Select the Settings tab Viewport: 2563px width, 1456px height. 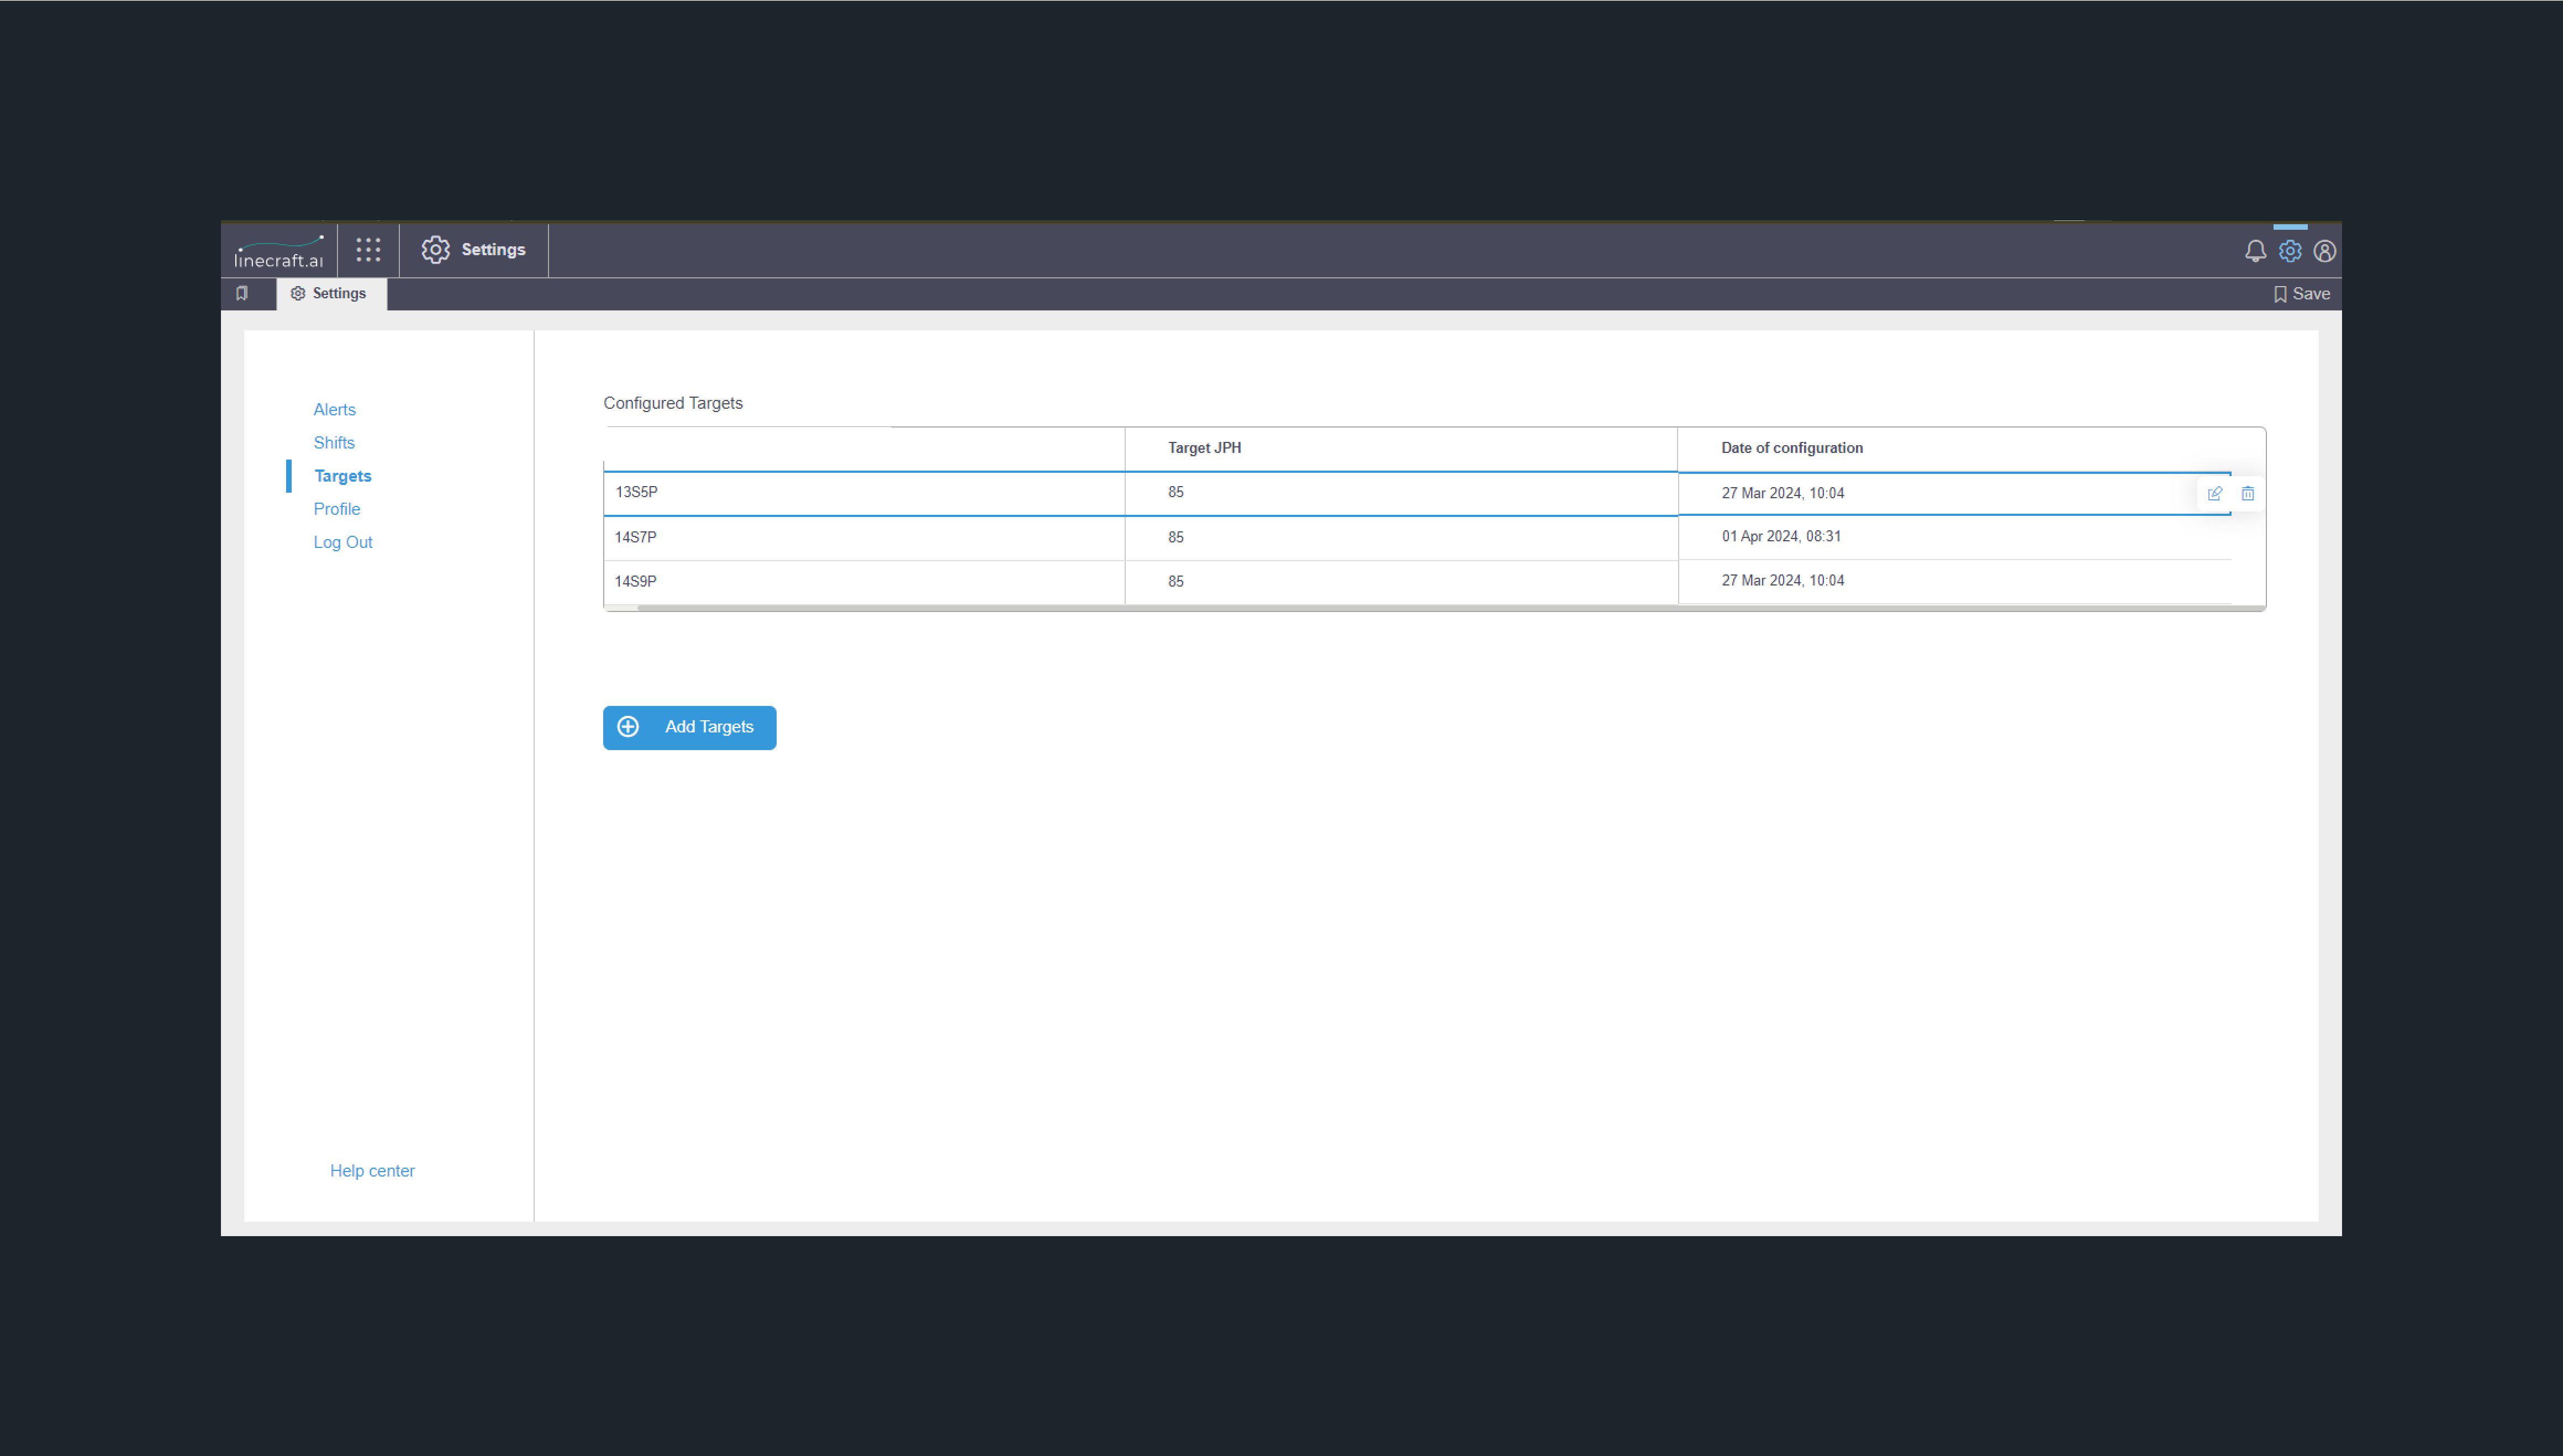(x=330, y=294)
